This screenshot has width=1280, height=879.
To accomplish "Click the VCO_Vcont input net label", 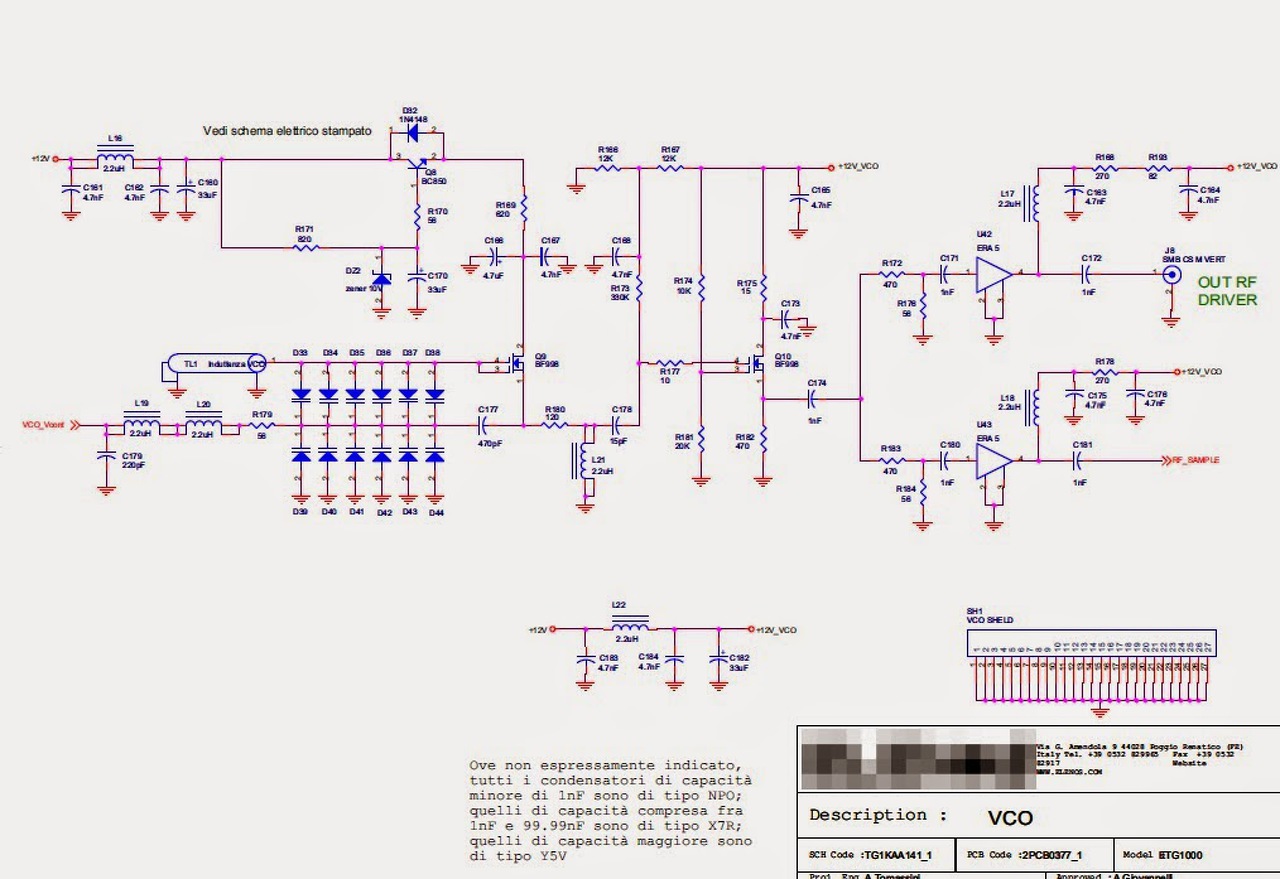I will (x=43, y=424).
